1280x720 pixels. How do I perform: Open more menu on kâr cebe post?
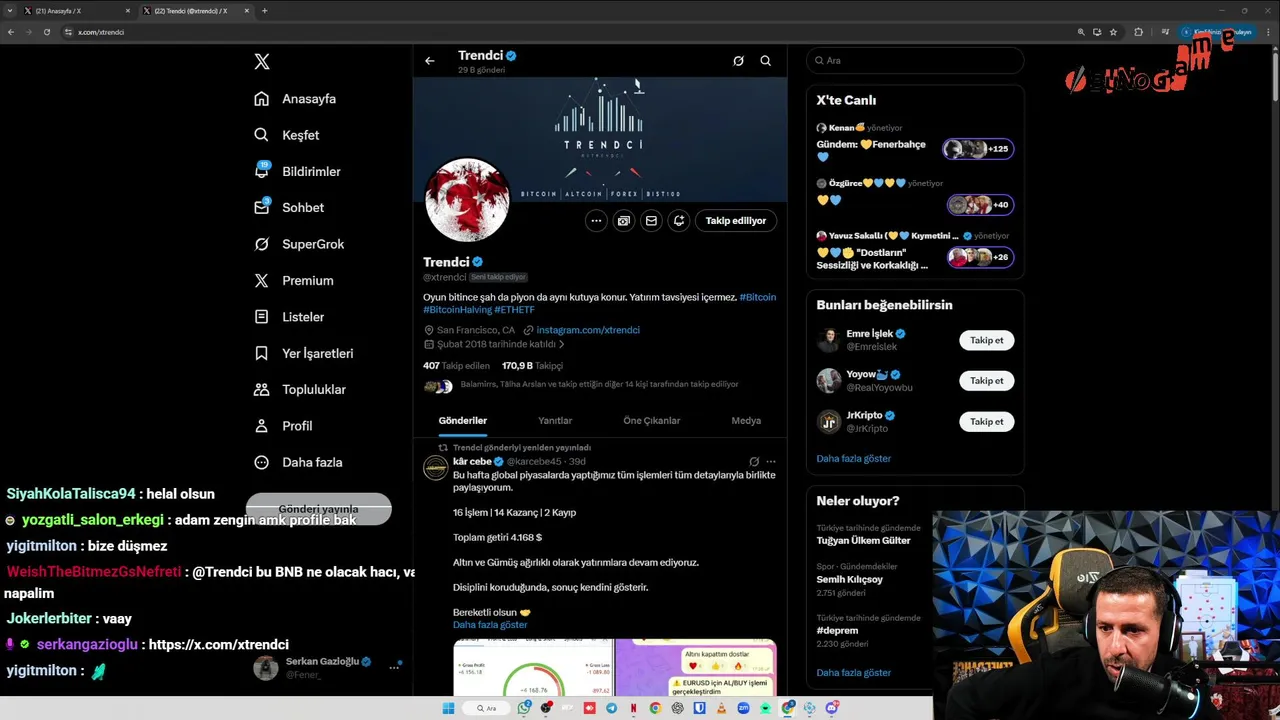coord(770,462)
